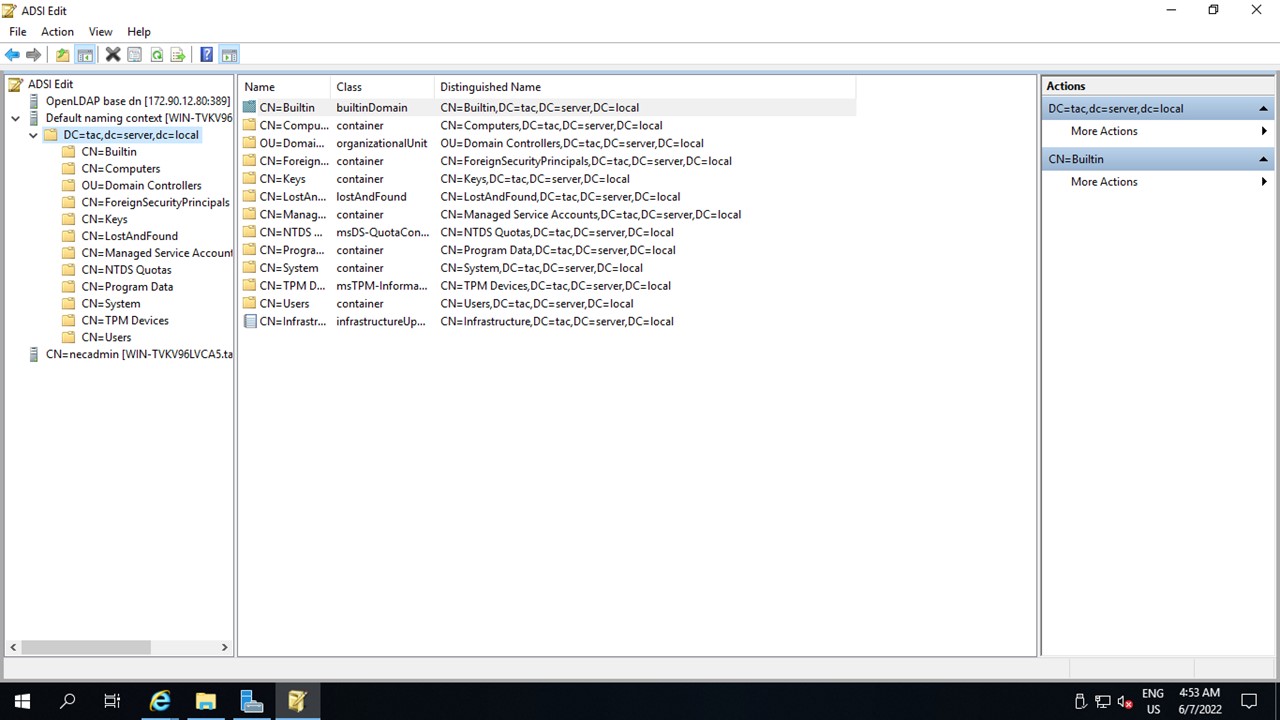This screenshot has width=1280, height=720.
Task: Click tree pane scroll left arrow
Action: (14, 648)
